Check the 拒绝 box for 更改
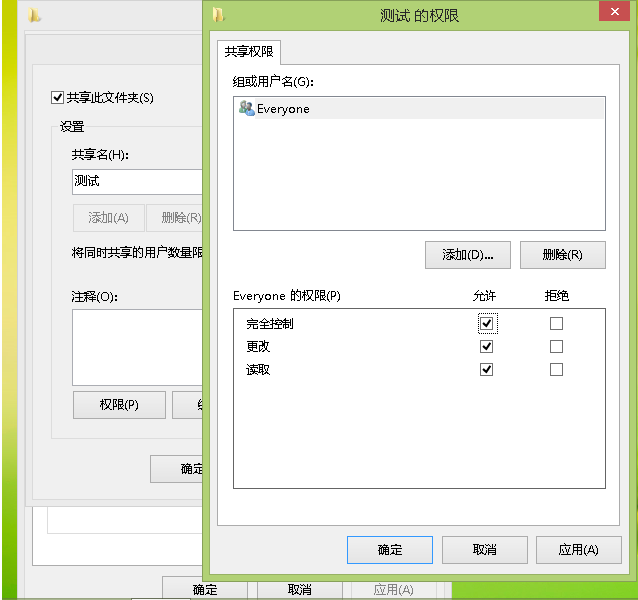The width and height of the screenshot is (638, 600). 557,347
